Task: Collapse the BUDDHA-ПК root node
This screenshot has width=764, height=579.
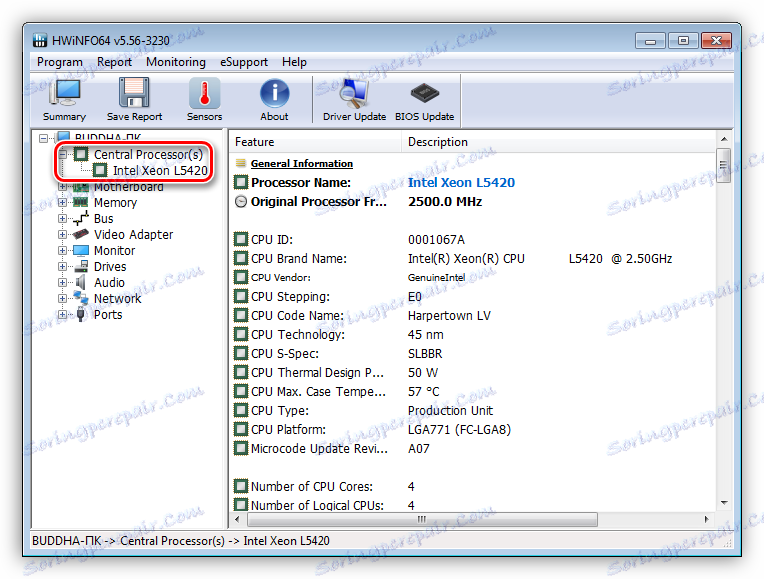Action: [x=43, y=138]
